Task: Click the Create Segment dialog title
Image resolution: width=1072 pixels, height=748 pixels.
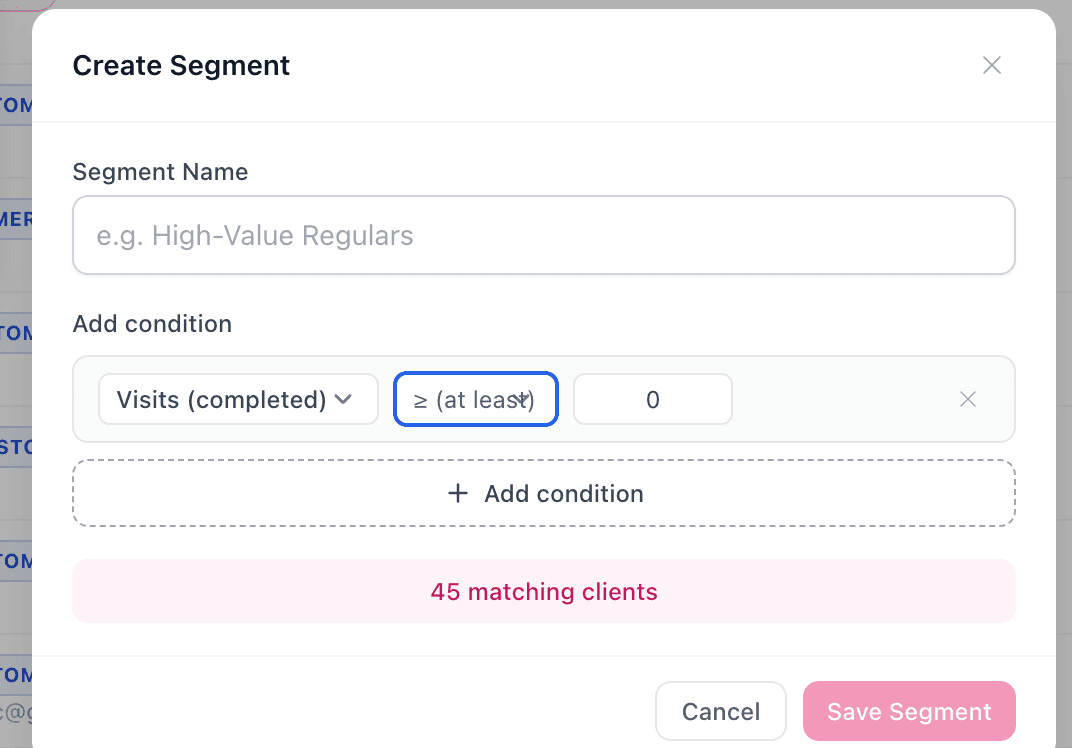Action: pyautogui.click(x=181, y=66)
